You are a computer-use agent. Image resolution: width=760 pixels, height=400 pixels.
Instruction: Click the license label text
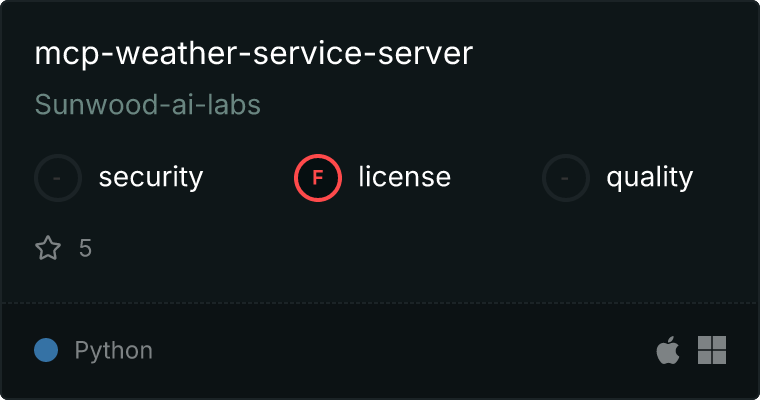click(405, 177)
